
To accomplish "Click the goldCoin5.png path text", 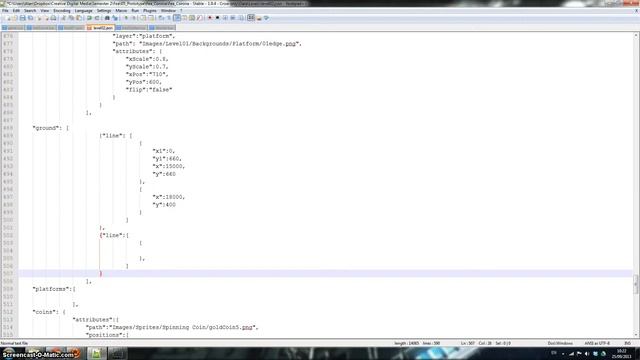I will point(172,327).
